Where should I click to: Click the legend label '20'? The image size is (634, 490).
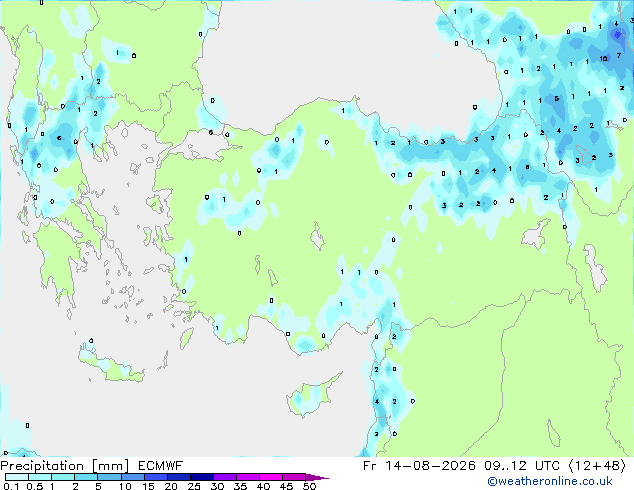point(171,486)
